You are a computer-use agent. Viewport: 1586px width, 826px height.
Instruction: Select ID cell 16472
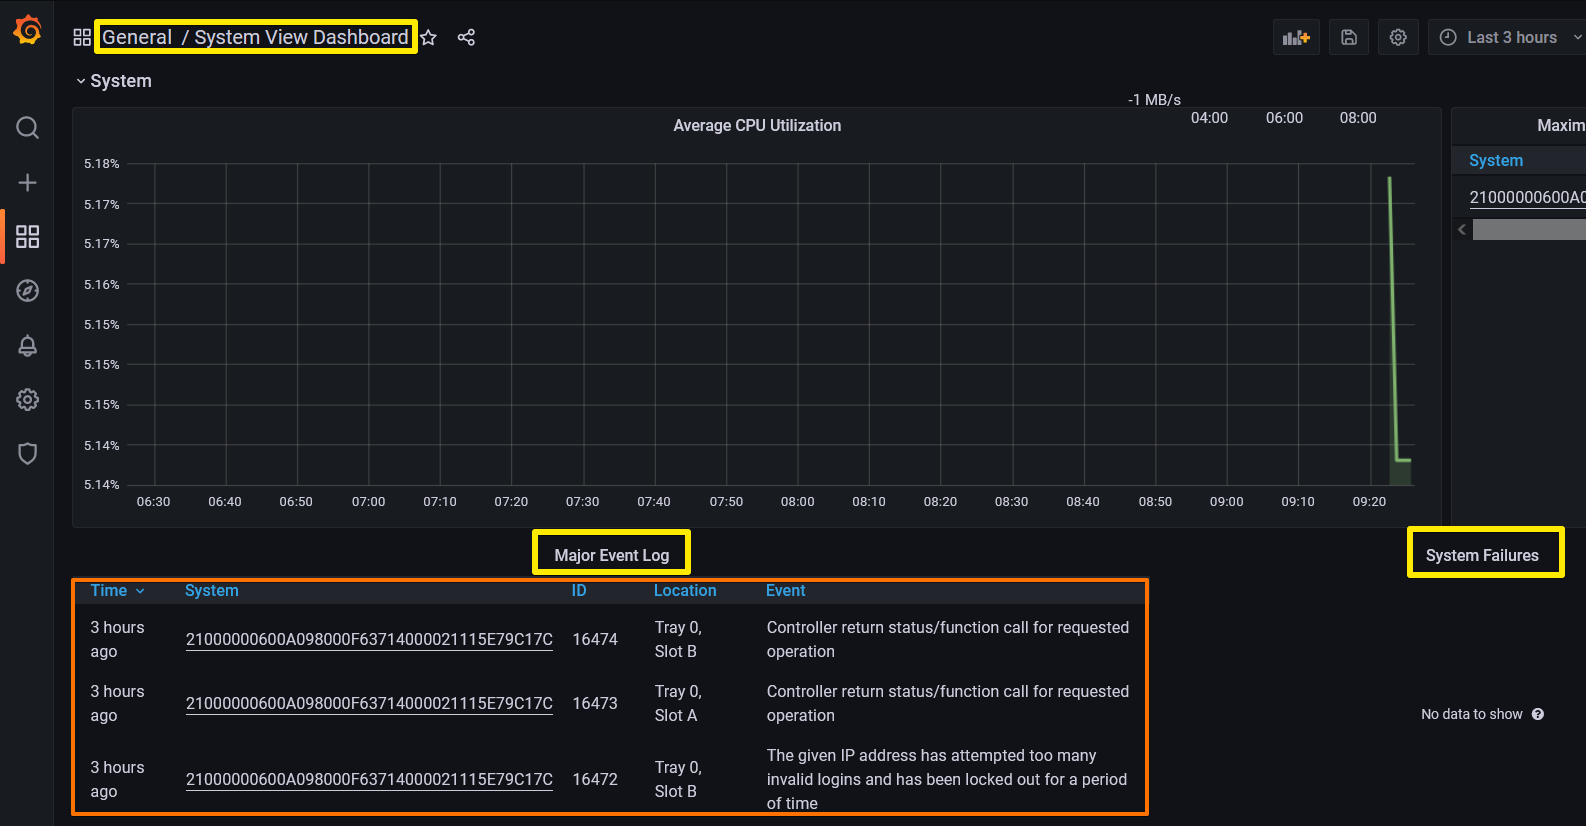pos(595,780)
